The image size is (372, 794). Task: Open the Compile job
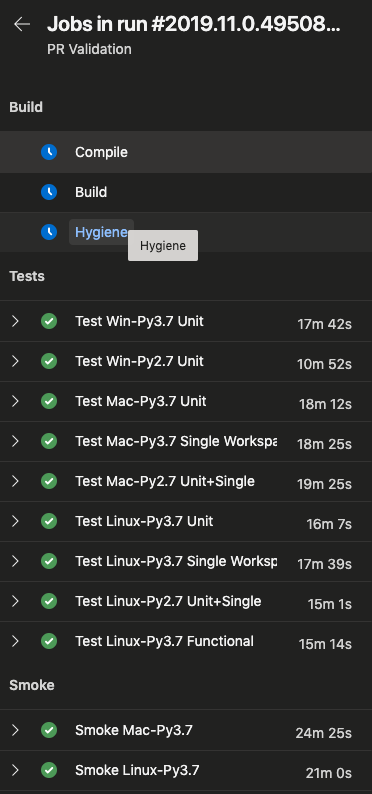tap(101, 152)
